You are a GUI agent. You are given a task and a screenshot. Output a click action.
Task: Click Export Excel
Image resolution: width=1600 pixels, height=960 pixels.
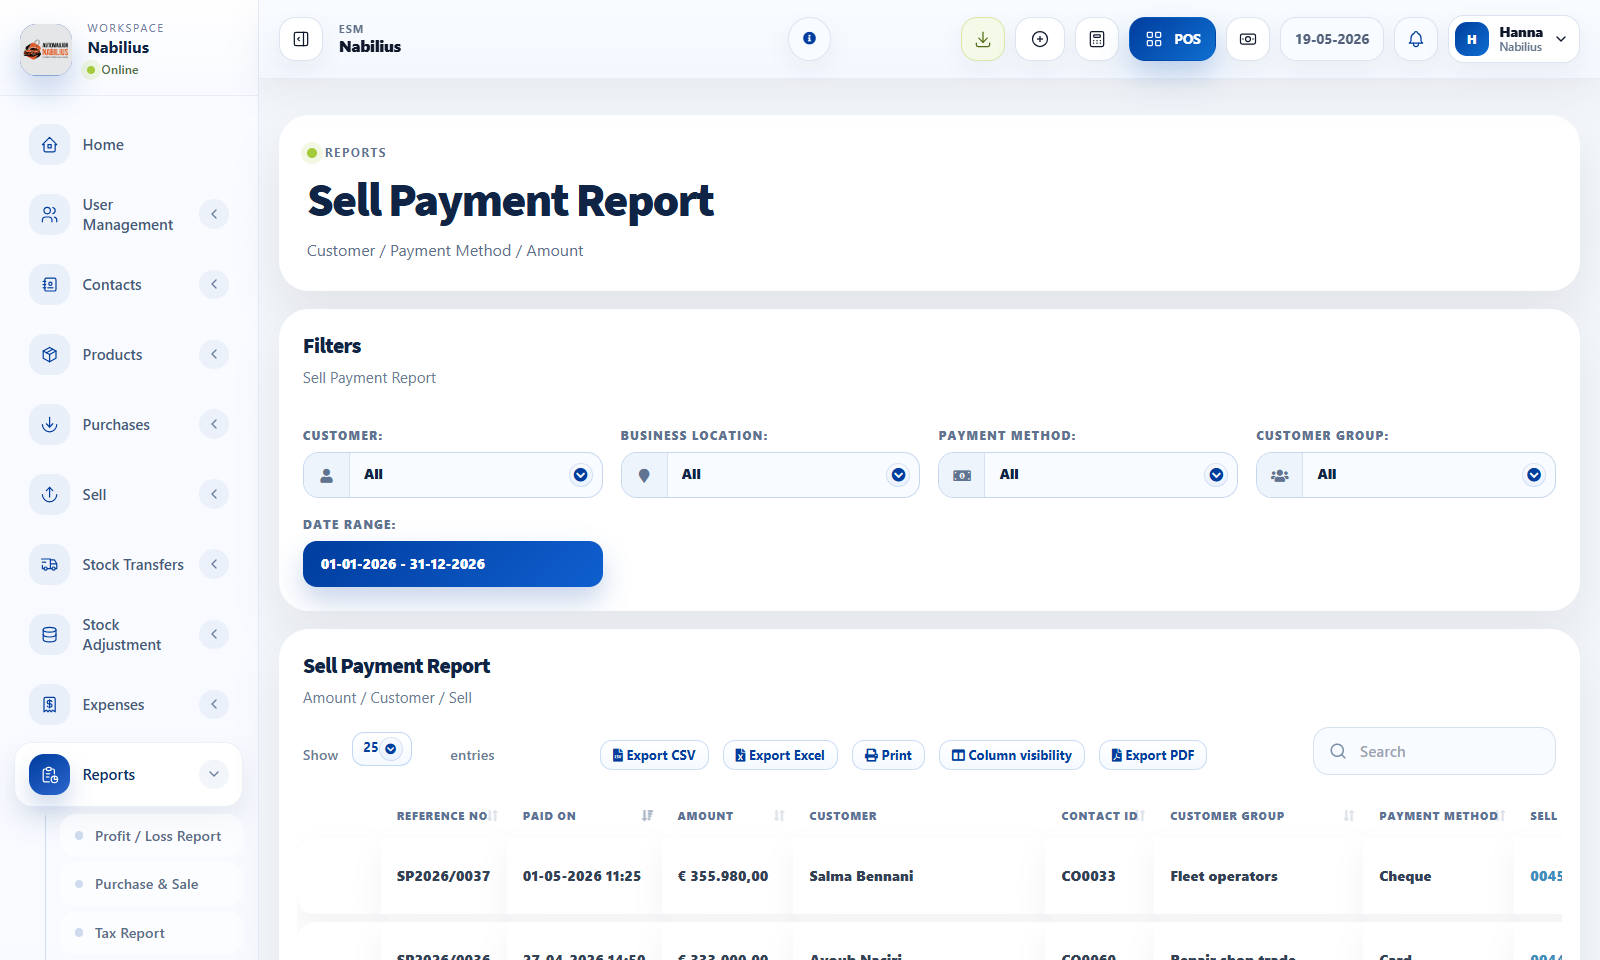(x=780, y=755)
